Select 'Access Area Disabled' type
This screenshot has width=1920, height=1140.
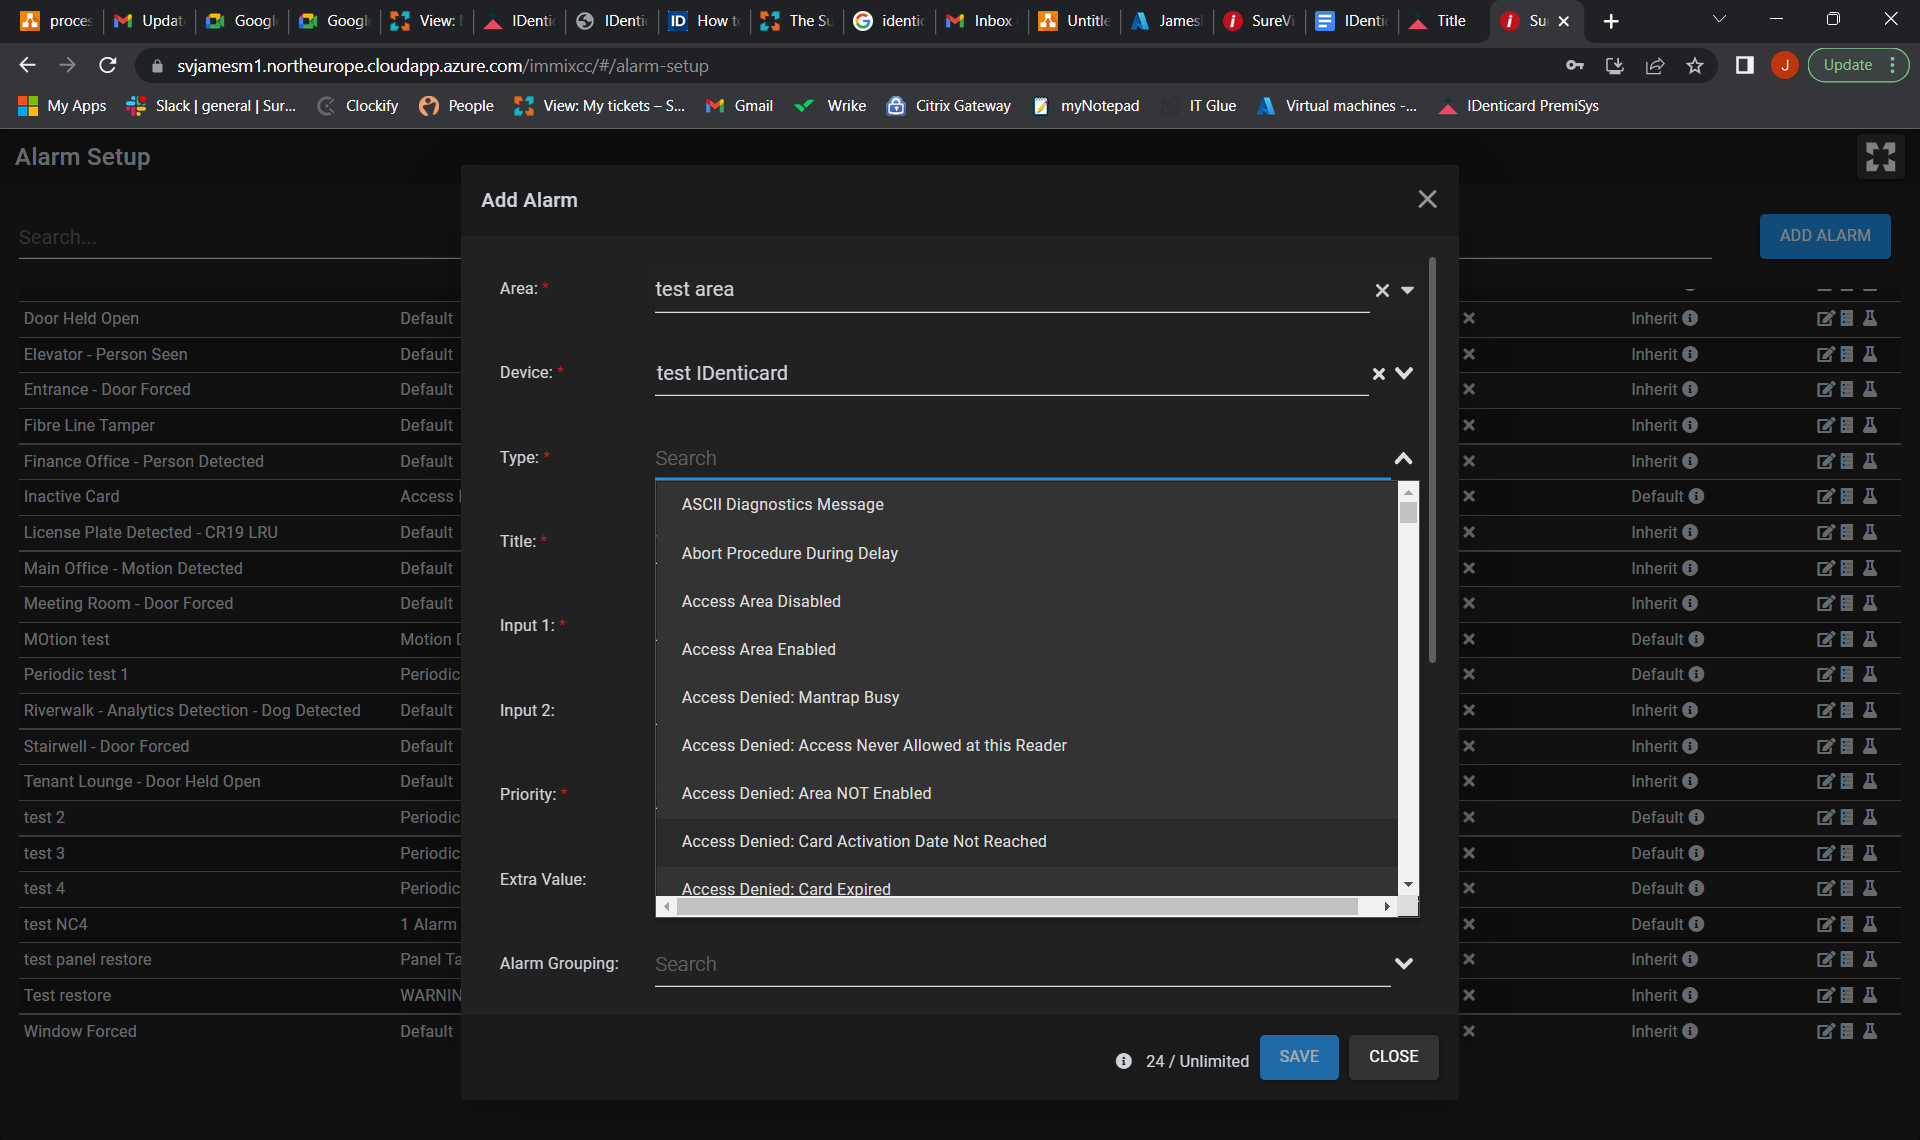click(x=1026, y=601)
